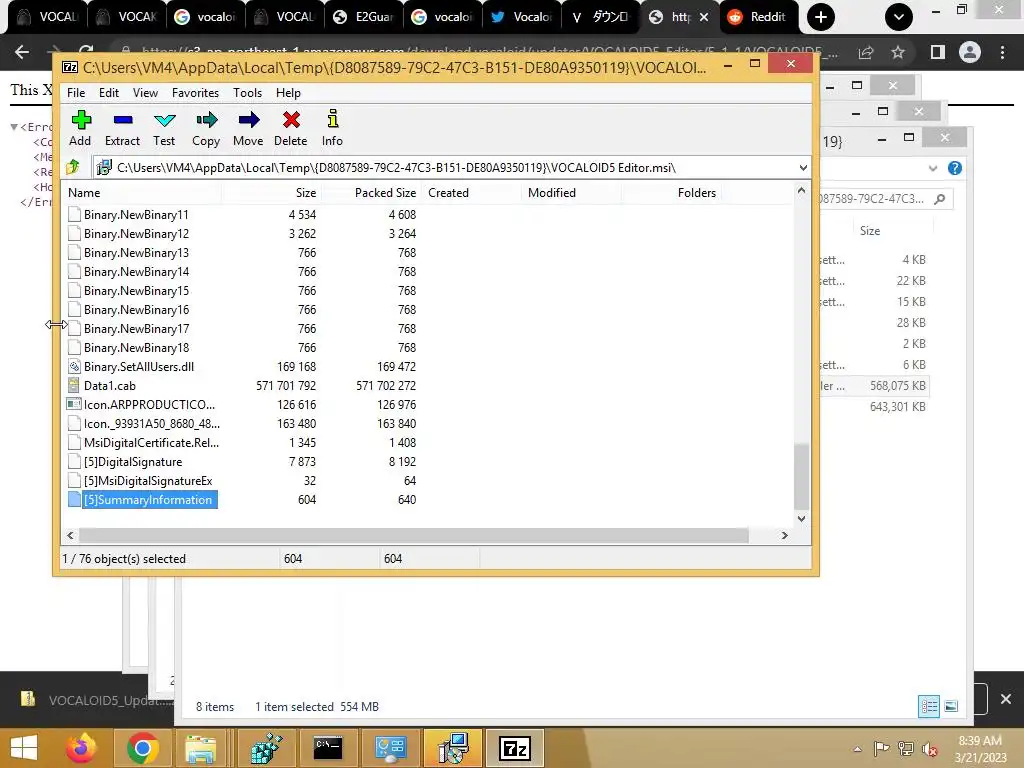Go up one folder level icon
The height and width of the screenshot is (768, 1024).
(x=73, y=167)
